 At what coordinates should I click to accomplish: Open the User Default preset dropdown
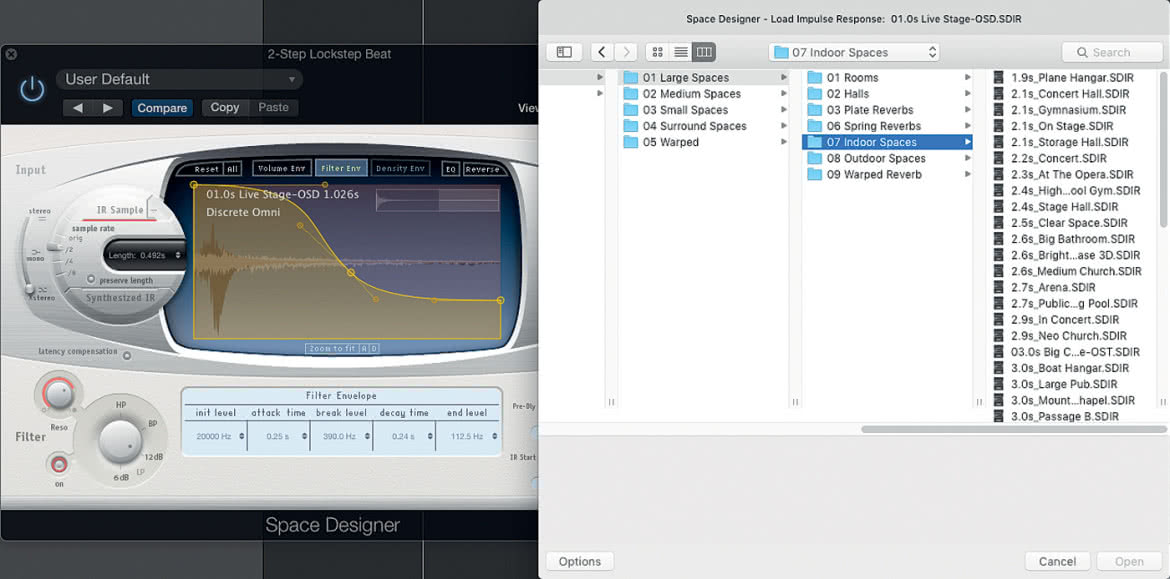179,79
